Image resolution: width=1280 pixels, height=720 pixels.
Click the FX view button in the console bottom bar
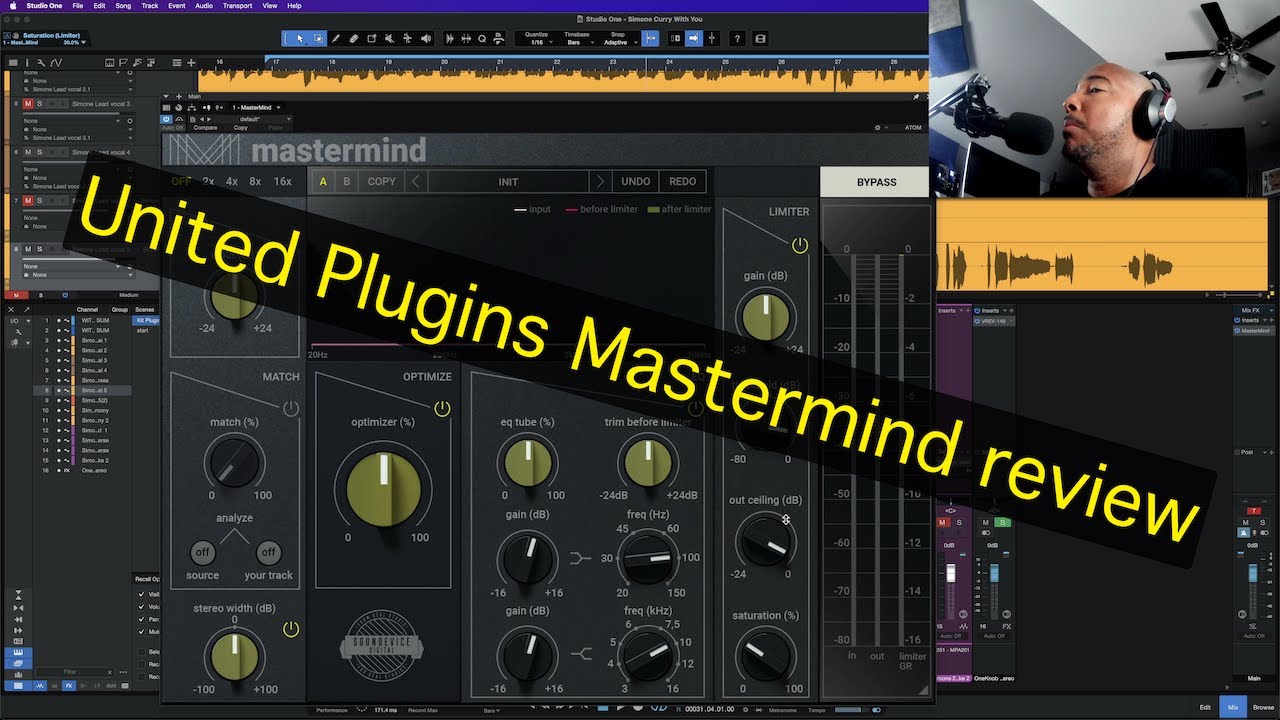tap(69, 686)
